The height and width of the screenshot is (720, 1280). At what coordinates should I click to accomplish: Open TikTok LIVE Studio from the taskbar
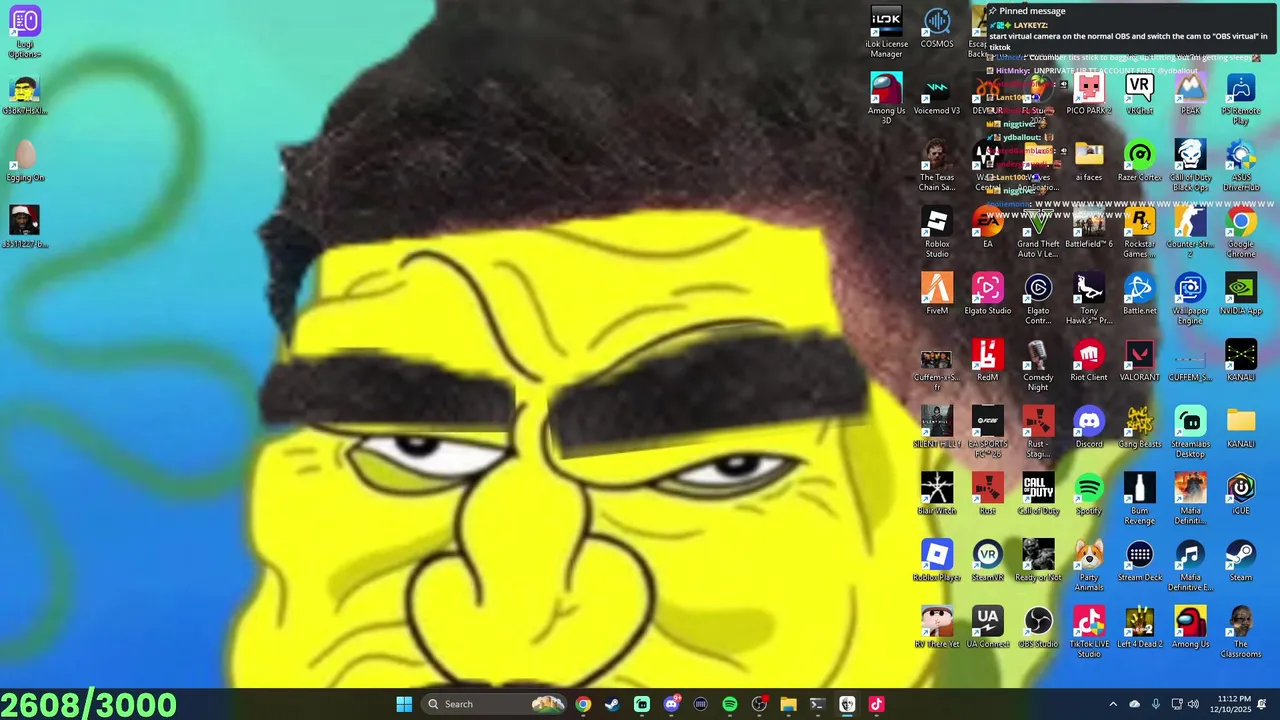(876, 704)
